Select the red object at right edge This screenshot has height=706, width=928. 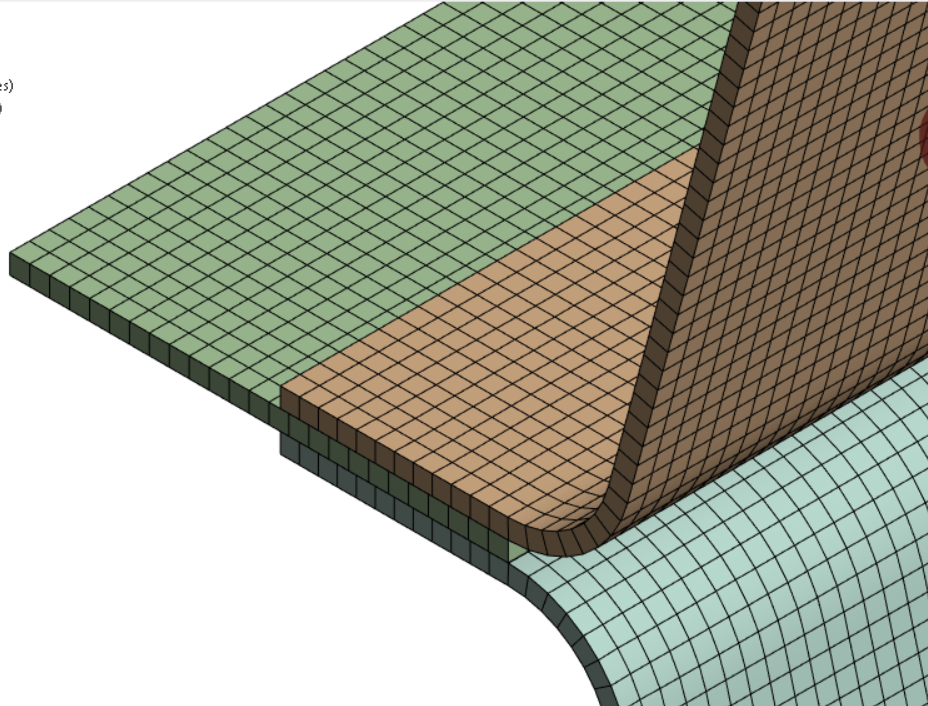tap(923, 140)
